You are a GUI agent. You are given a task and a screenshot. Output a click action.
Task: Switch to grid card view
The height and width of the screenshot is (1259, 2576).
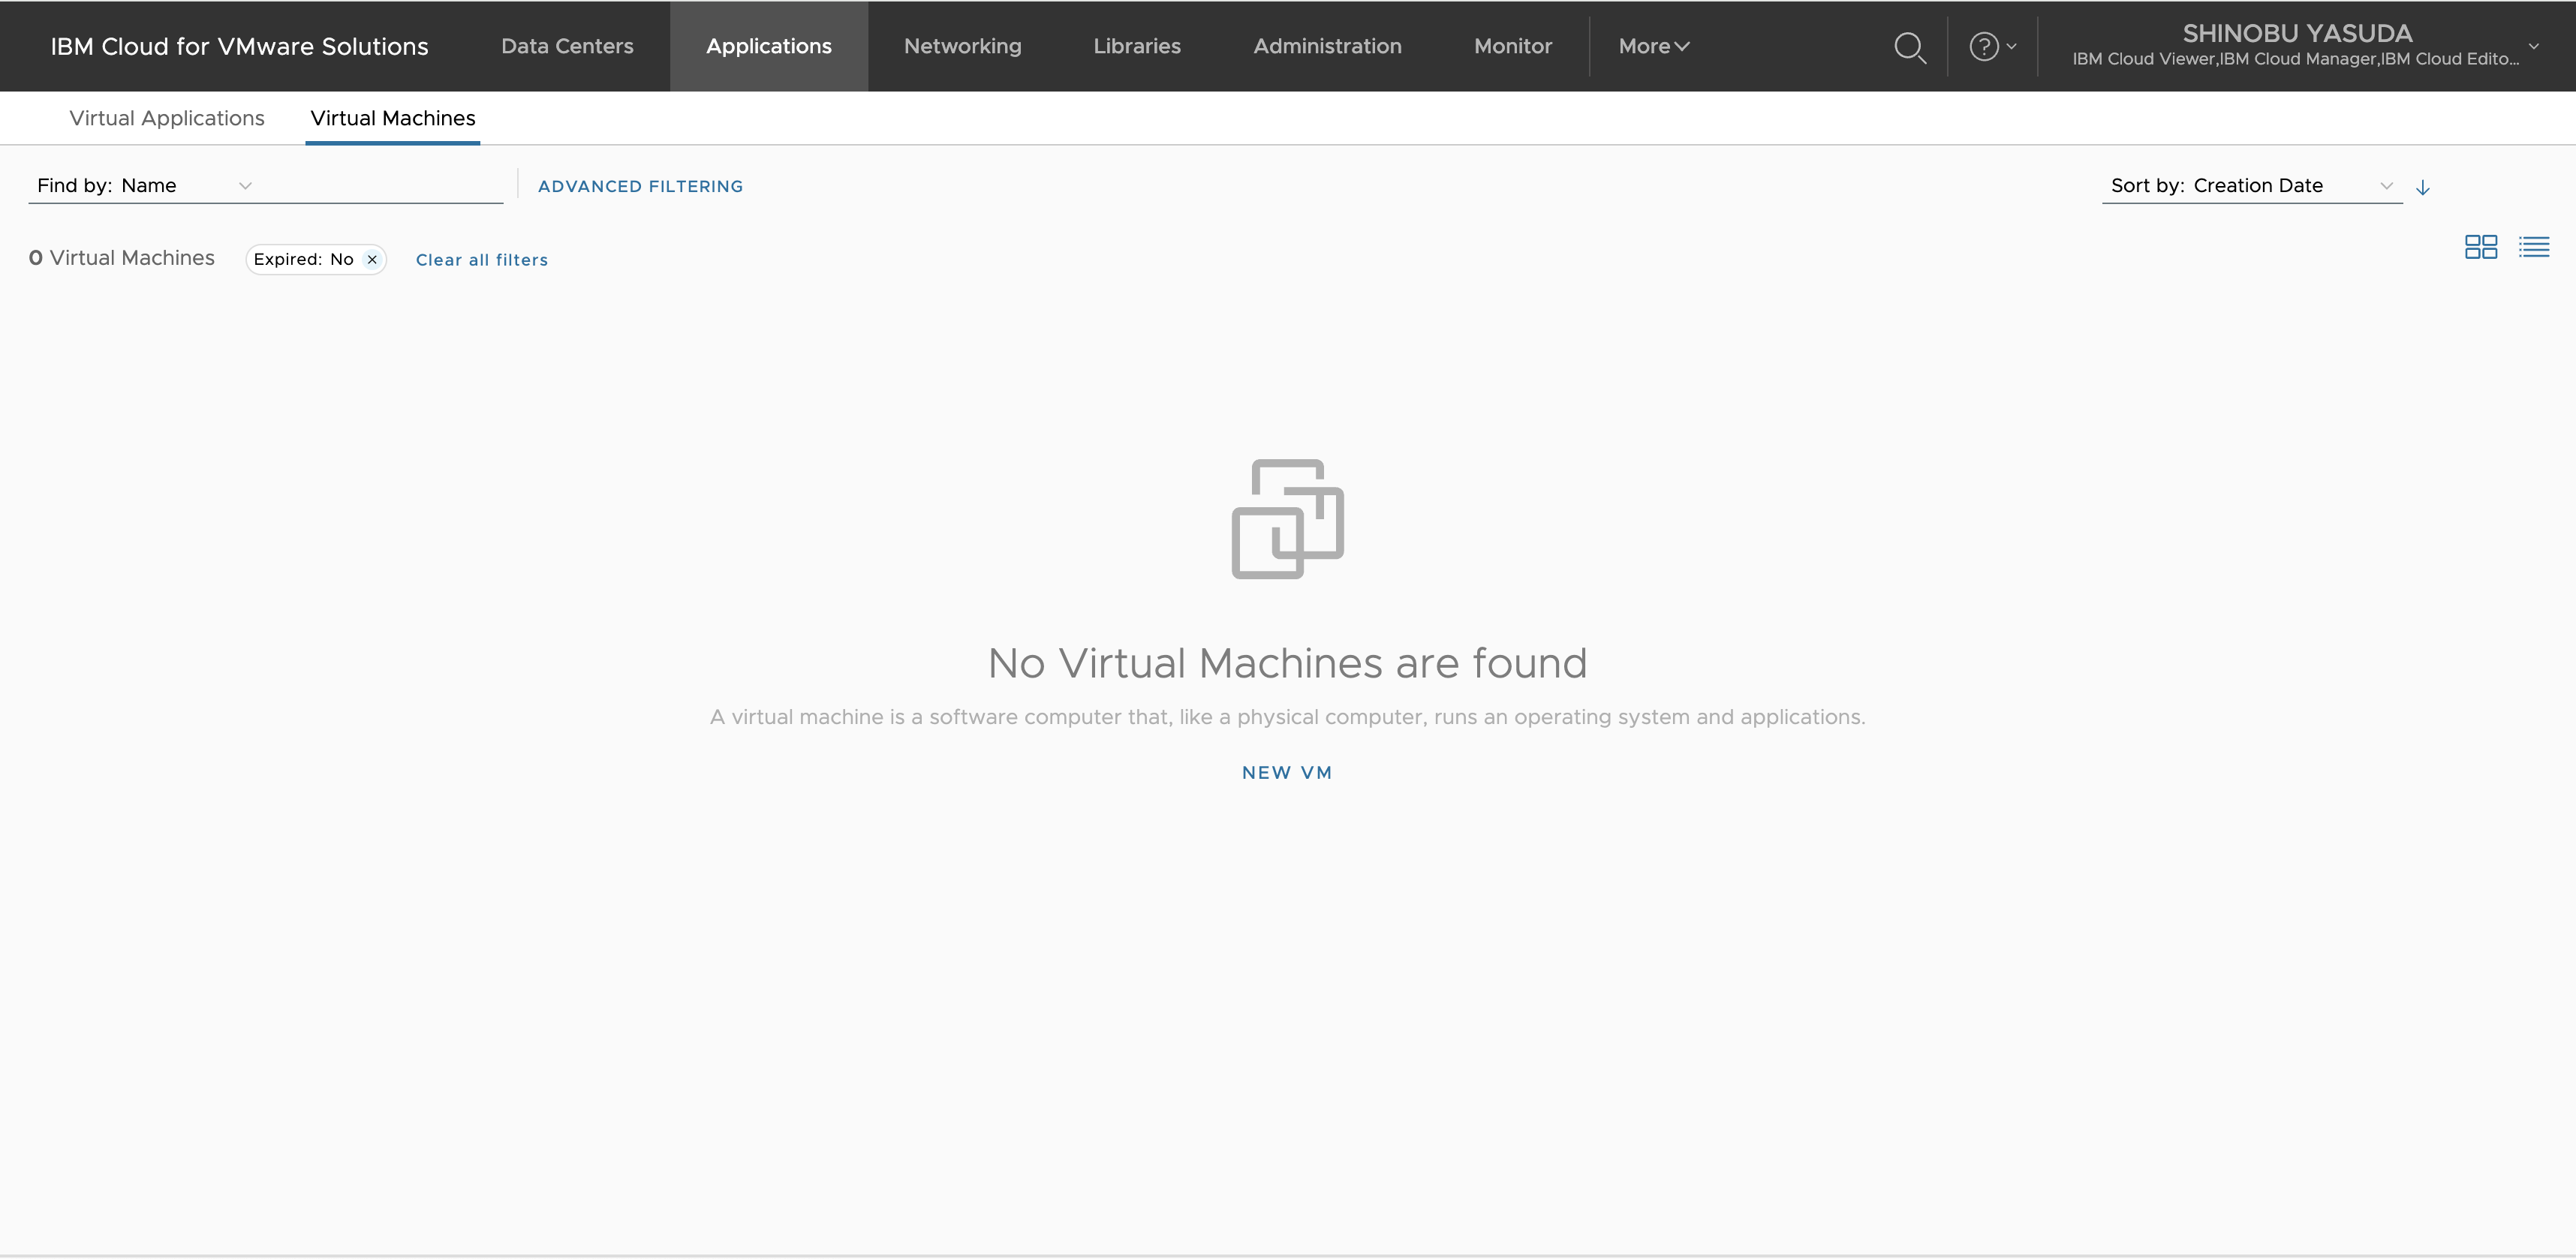click(x=2480, y=247)
